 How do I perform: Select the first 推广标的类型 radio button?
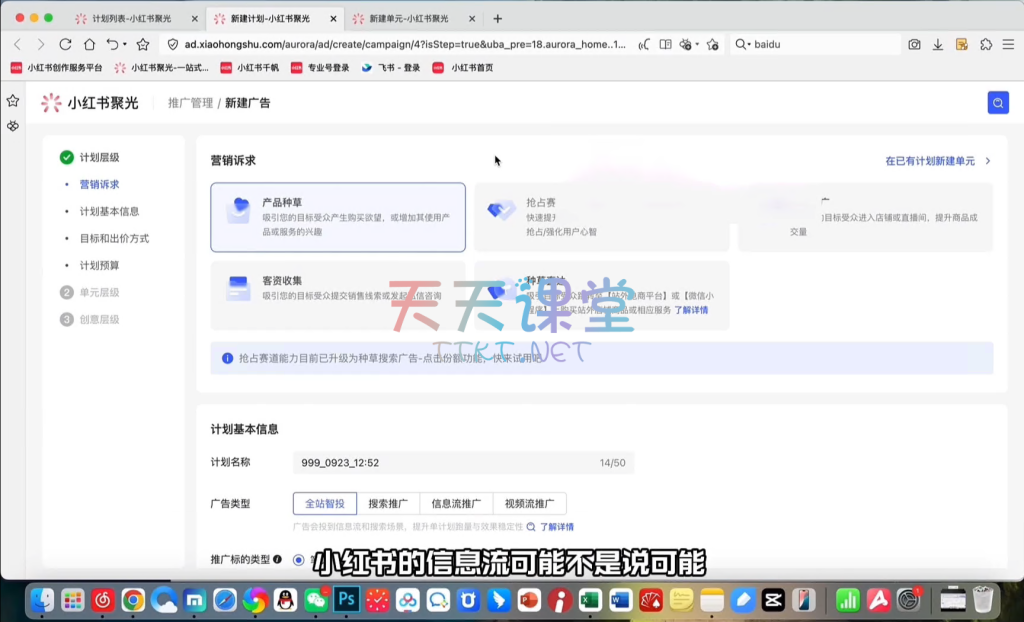299,559
